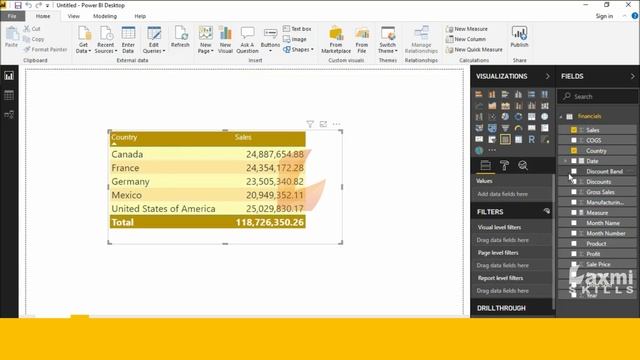
Task: Collapse the Visualizations pane chevron
Action: click(547, 76)
